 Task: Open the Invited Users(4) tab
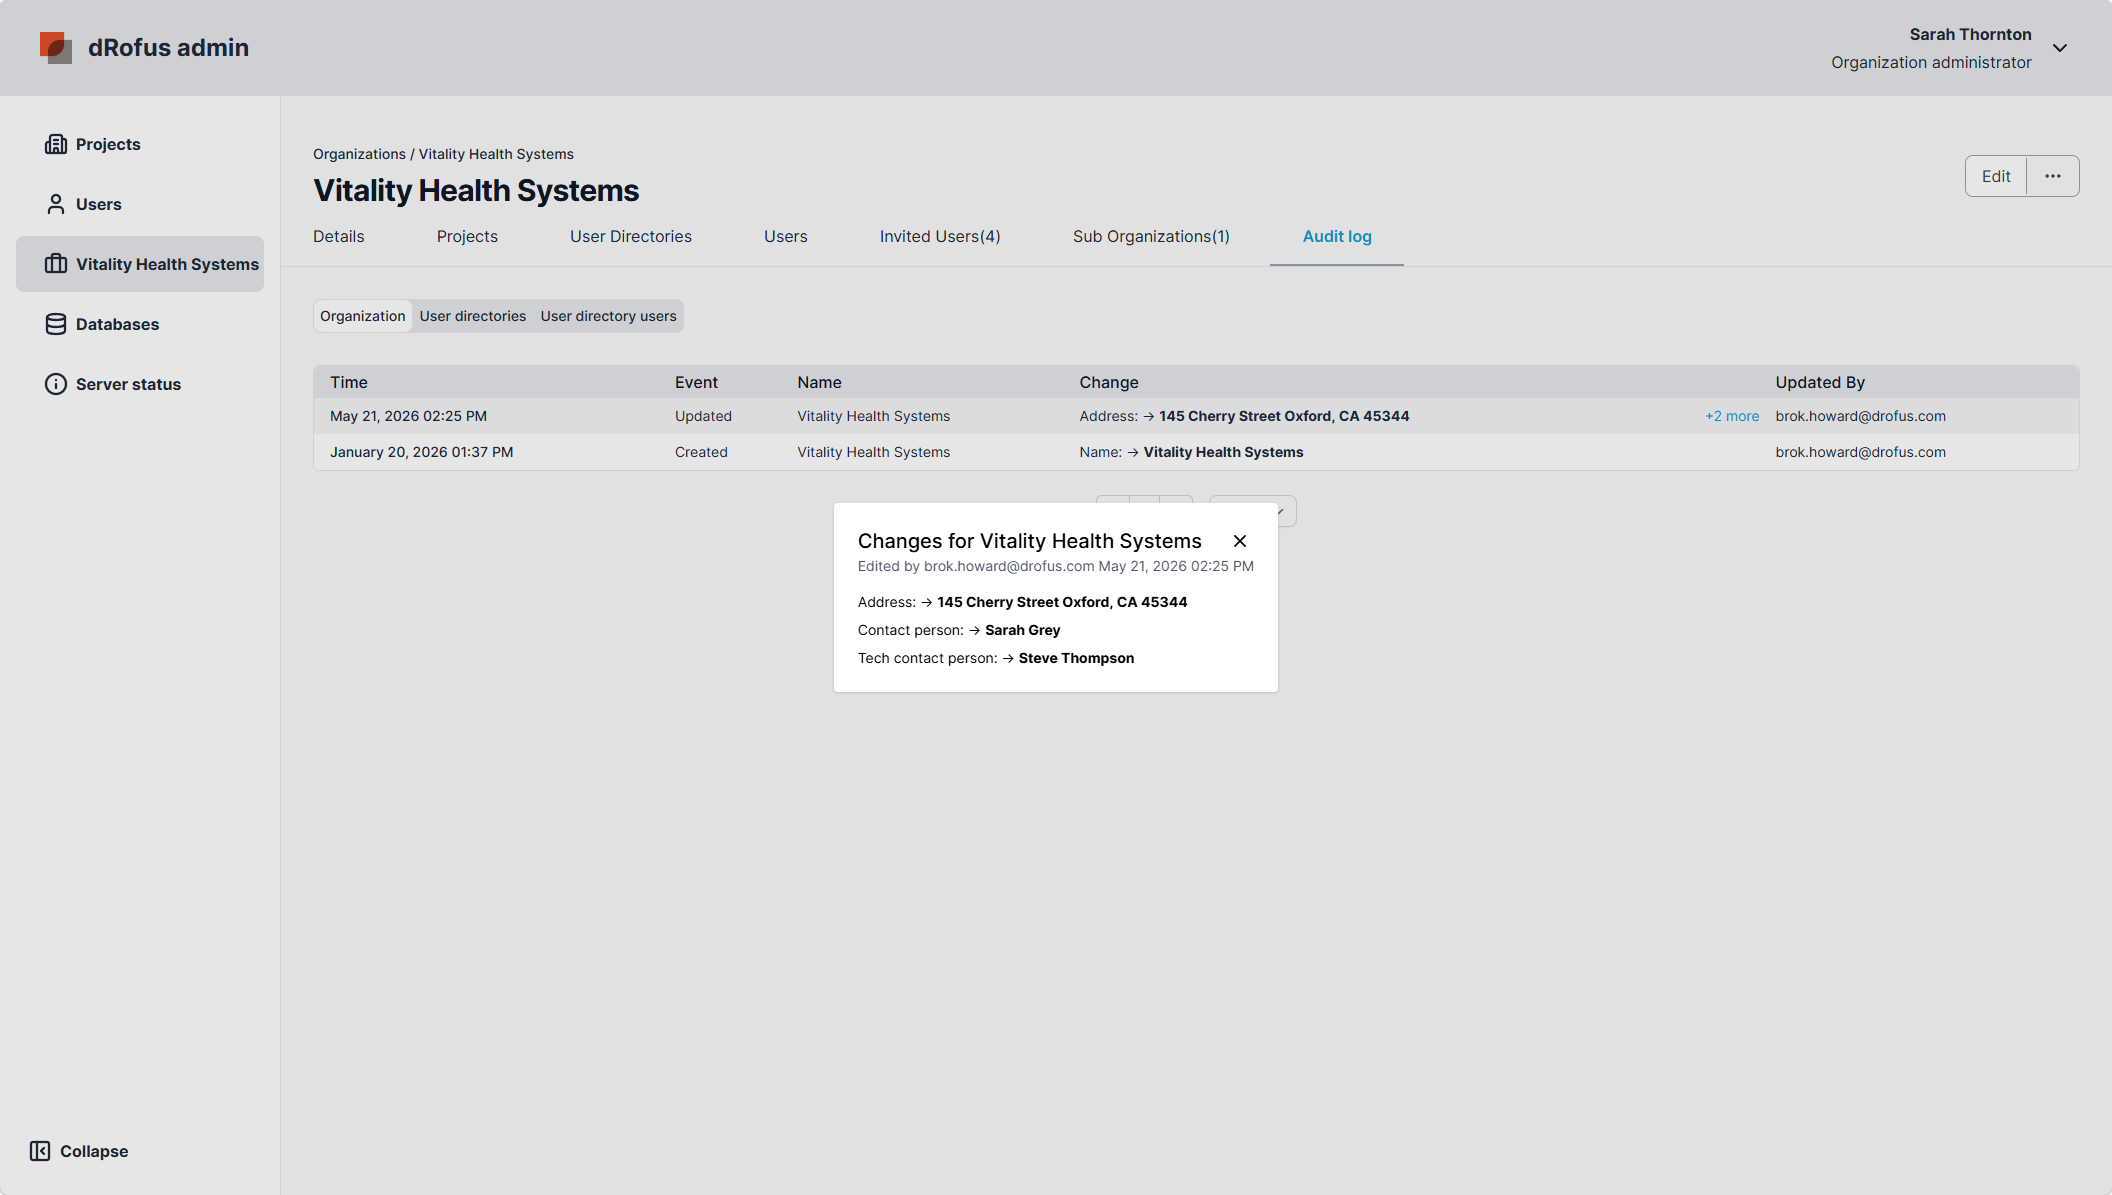940,236
